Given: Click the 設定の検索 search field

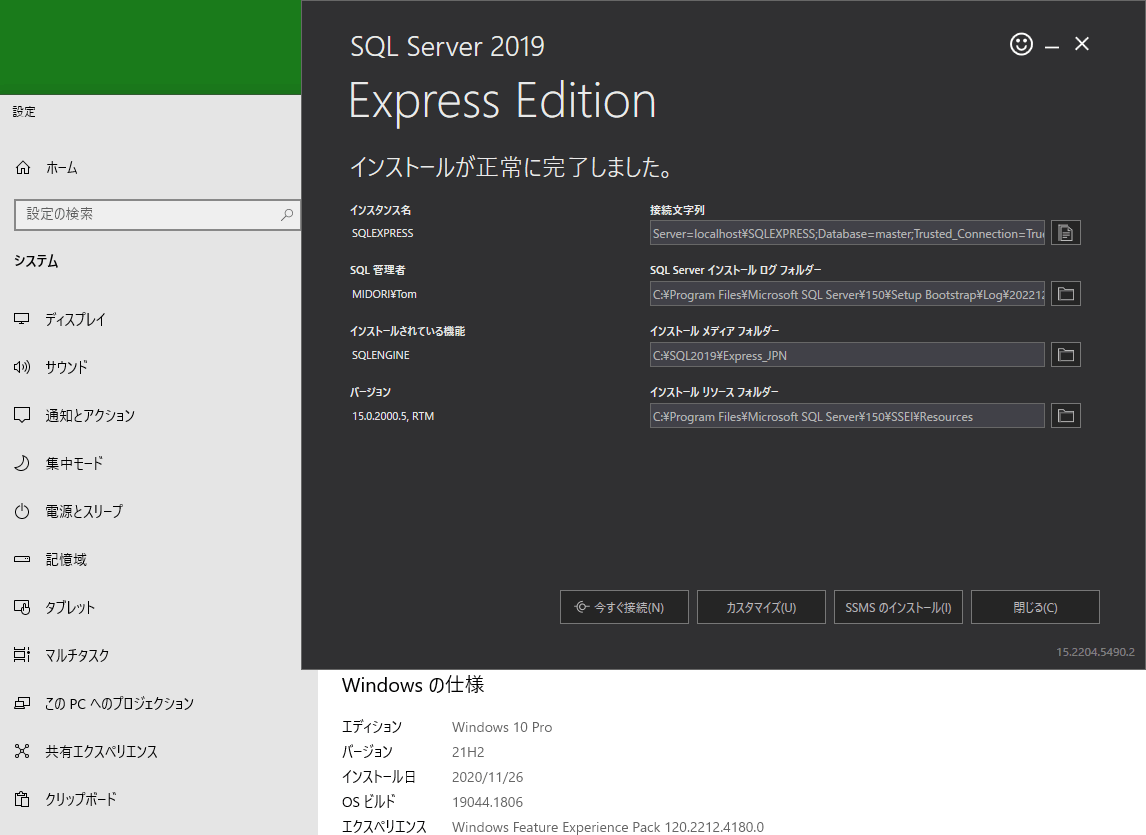Looking at the screenshot, I should (x=157, y=214).
